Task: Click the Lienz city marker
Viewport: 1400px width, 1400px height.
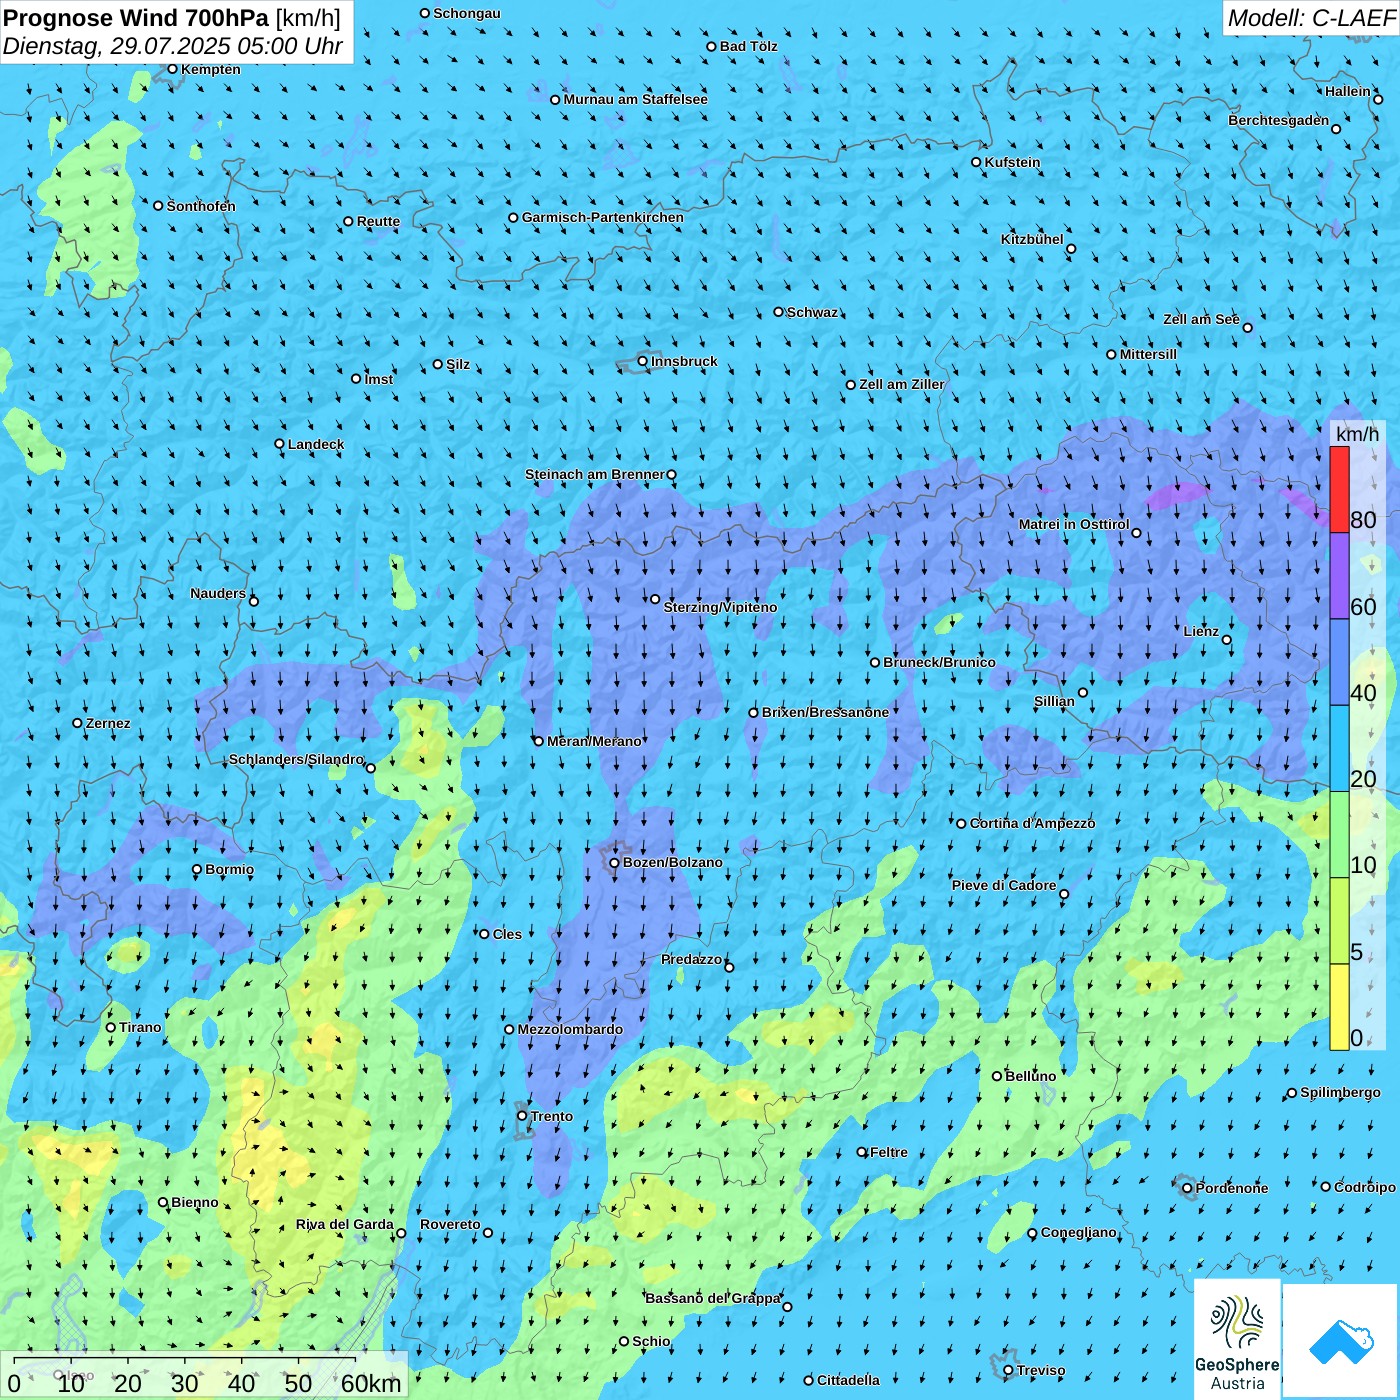Action: point(1227,640)
